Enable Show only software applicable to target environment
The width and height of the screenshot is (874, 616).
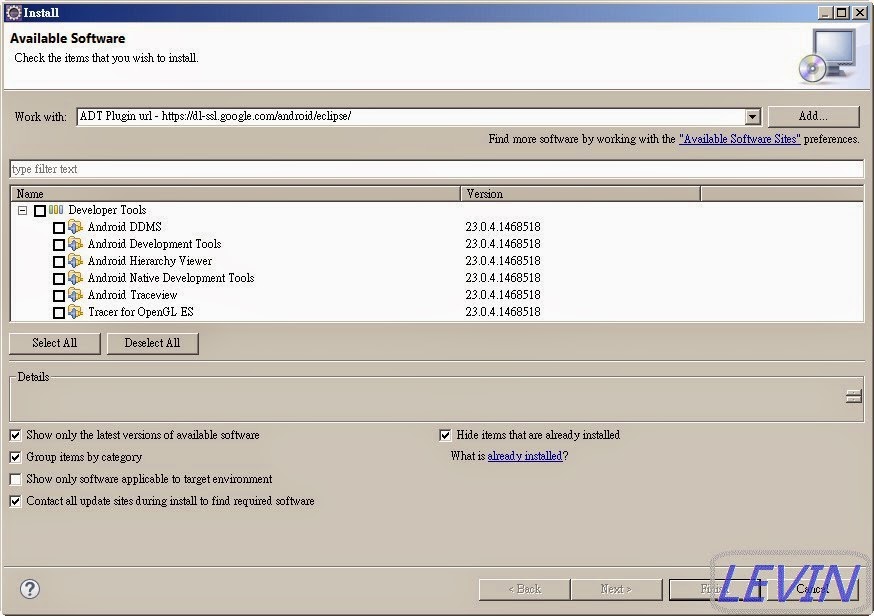click(16, 479)
